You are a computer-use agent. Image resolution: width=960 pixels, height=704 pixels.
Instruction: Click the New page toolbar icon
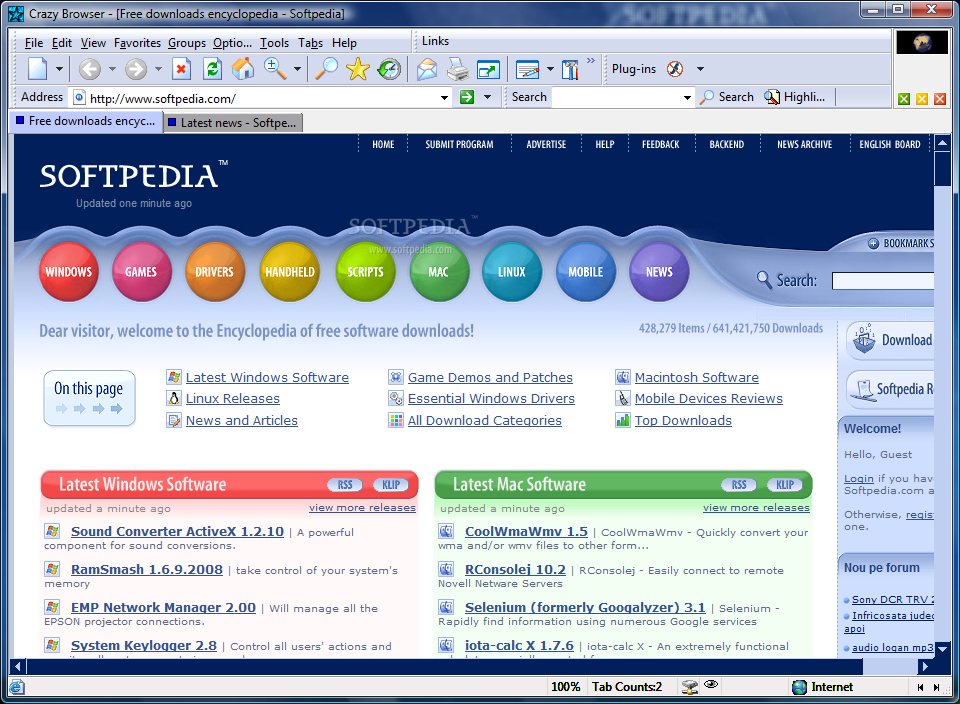click(x=37, y=69)
